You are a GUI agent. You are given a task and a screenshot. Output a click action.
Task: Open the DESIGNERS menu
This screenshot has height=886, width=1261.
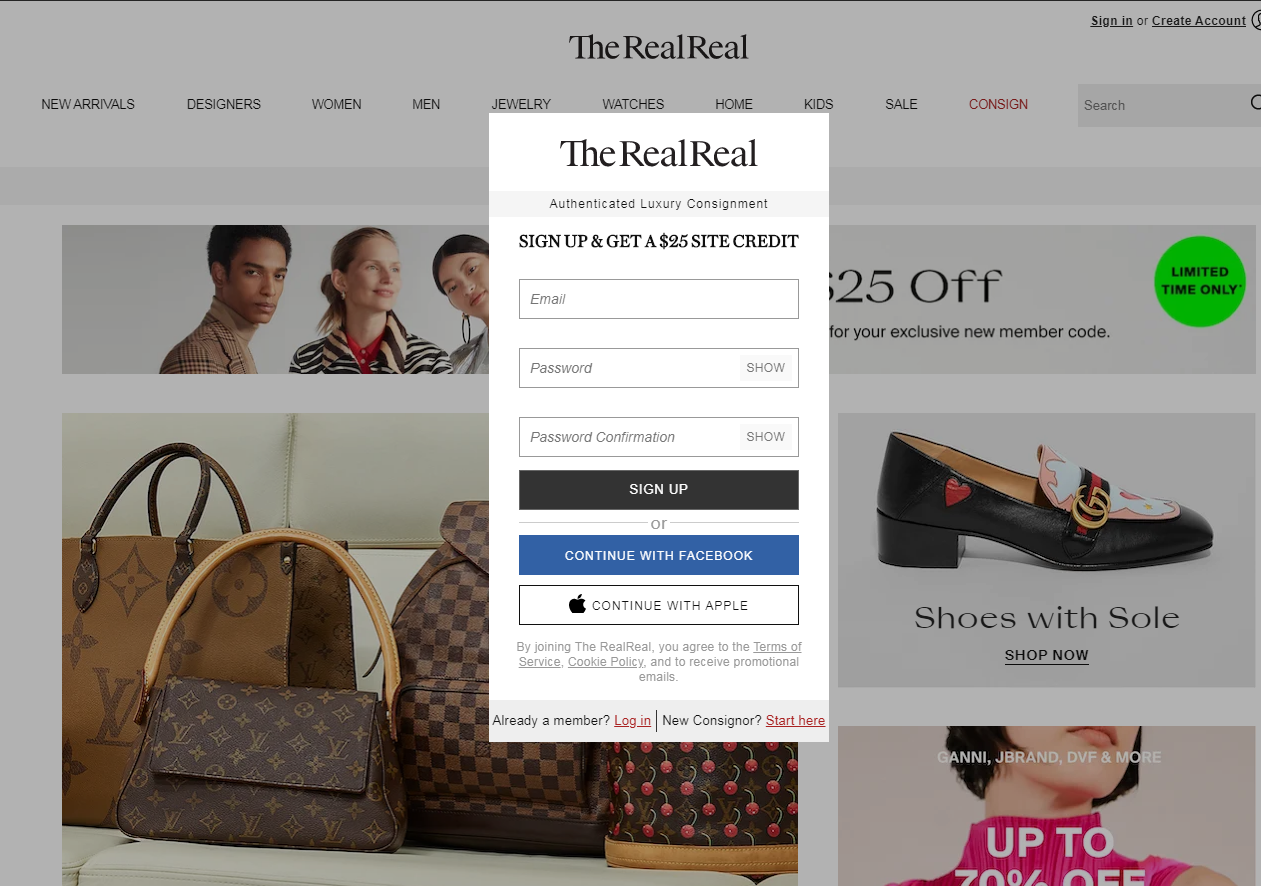click(x=224, y=104)
